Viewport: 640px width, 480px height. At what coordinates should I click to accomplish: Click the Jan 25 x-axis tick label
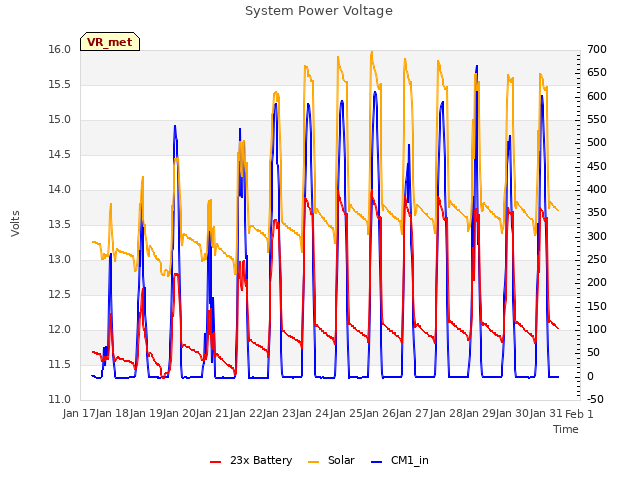coord(346,413)
